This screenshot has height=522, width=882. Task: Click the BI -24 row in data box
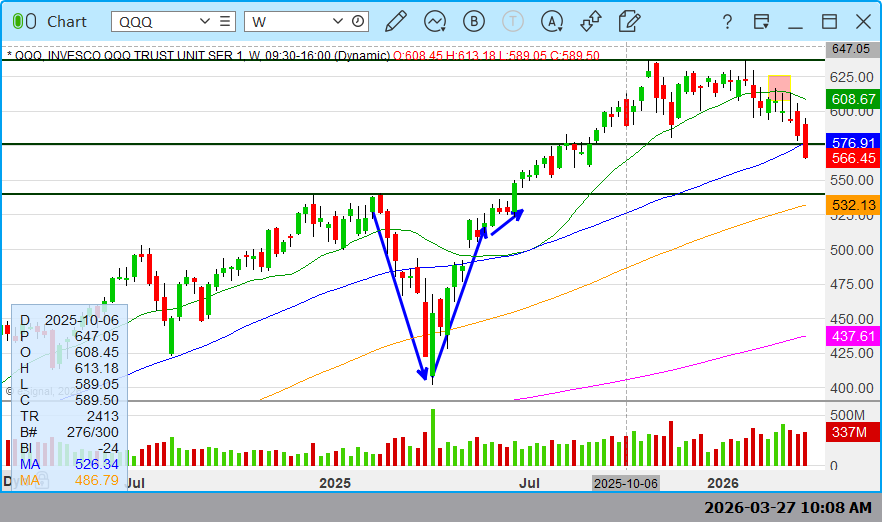point(69,448)
